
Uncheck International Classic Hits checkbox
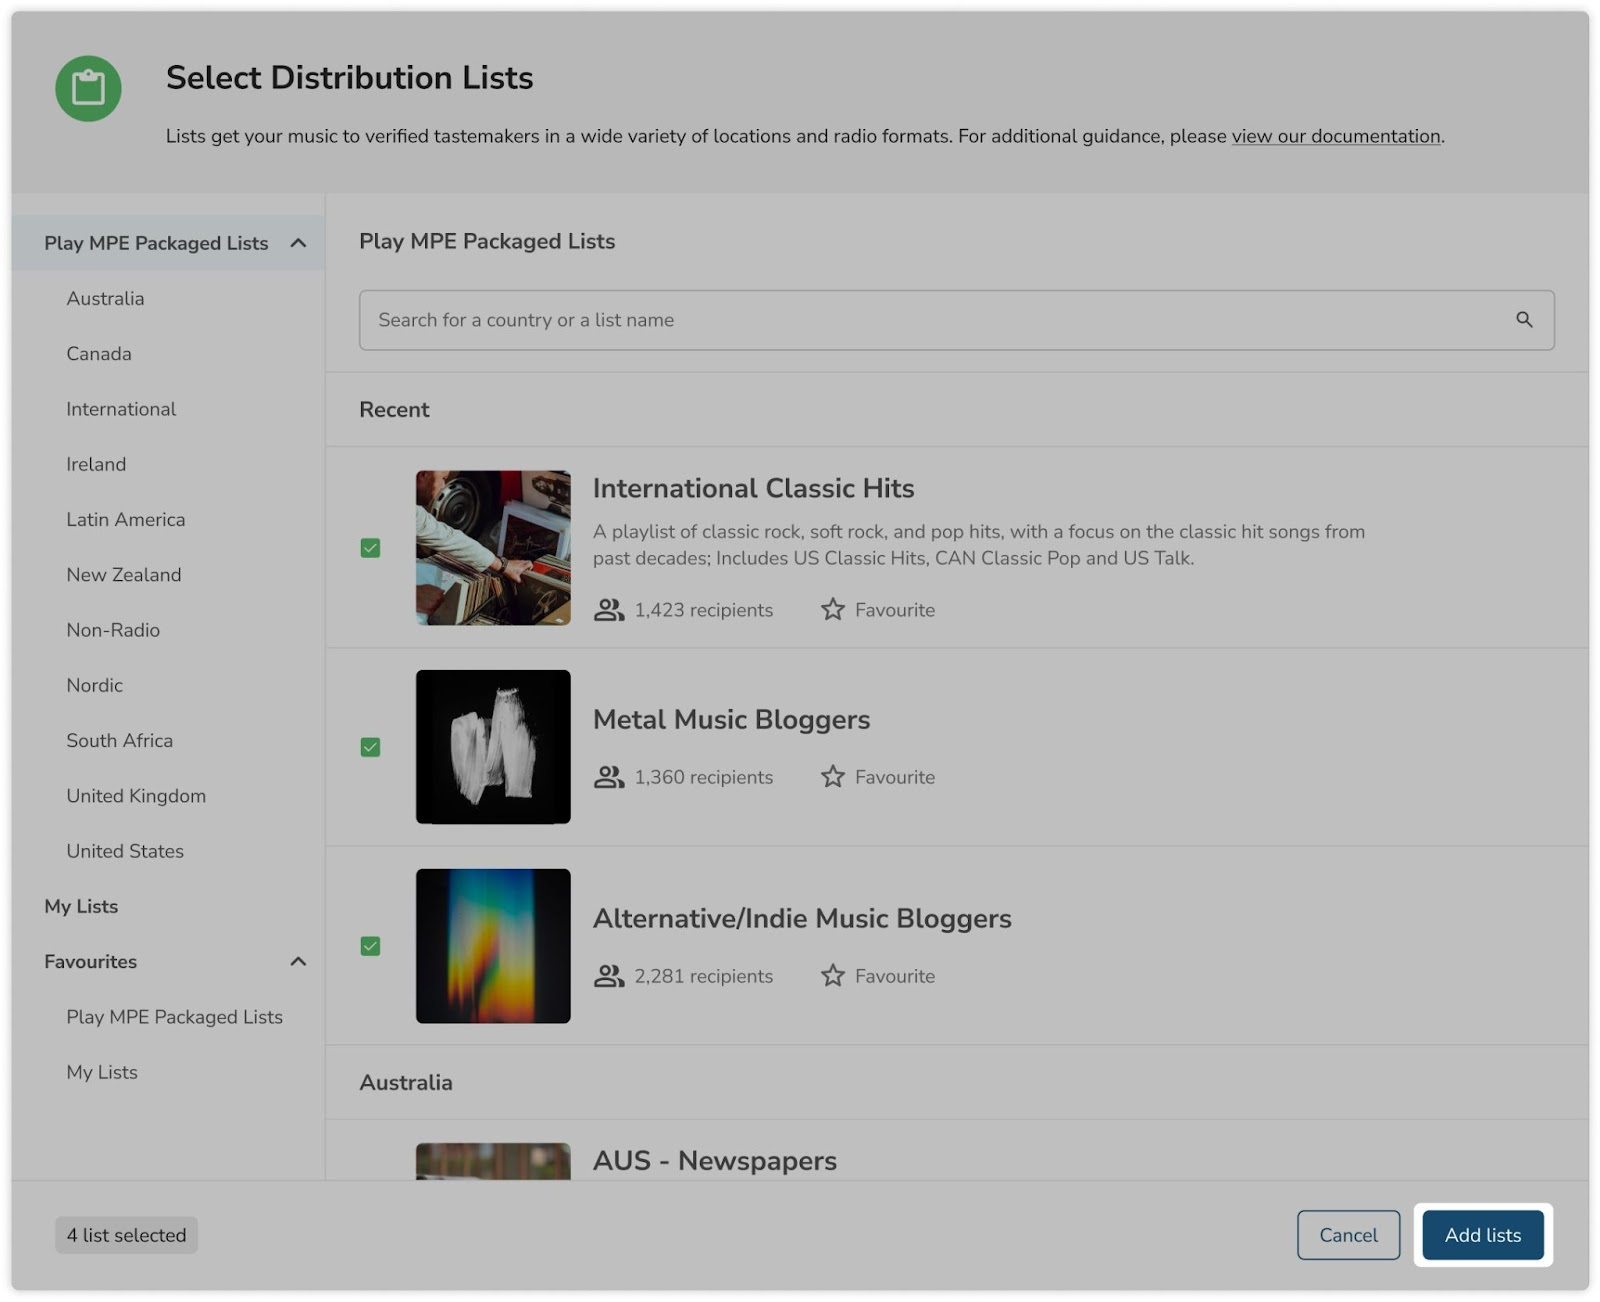pos(370,548)
